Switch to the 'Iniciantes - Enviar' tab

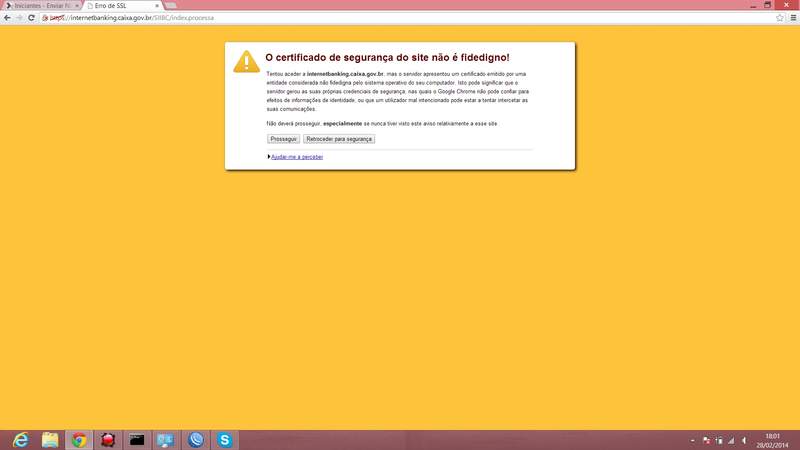click(42, 6)
